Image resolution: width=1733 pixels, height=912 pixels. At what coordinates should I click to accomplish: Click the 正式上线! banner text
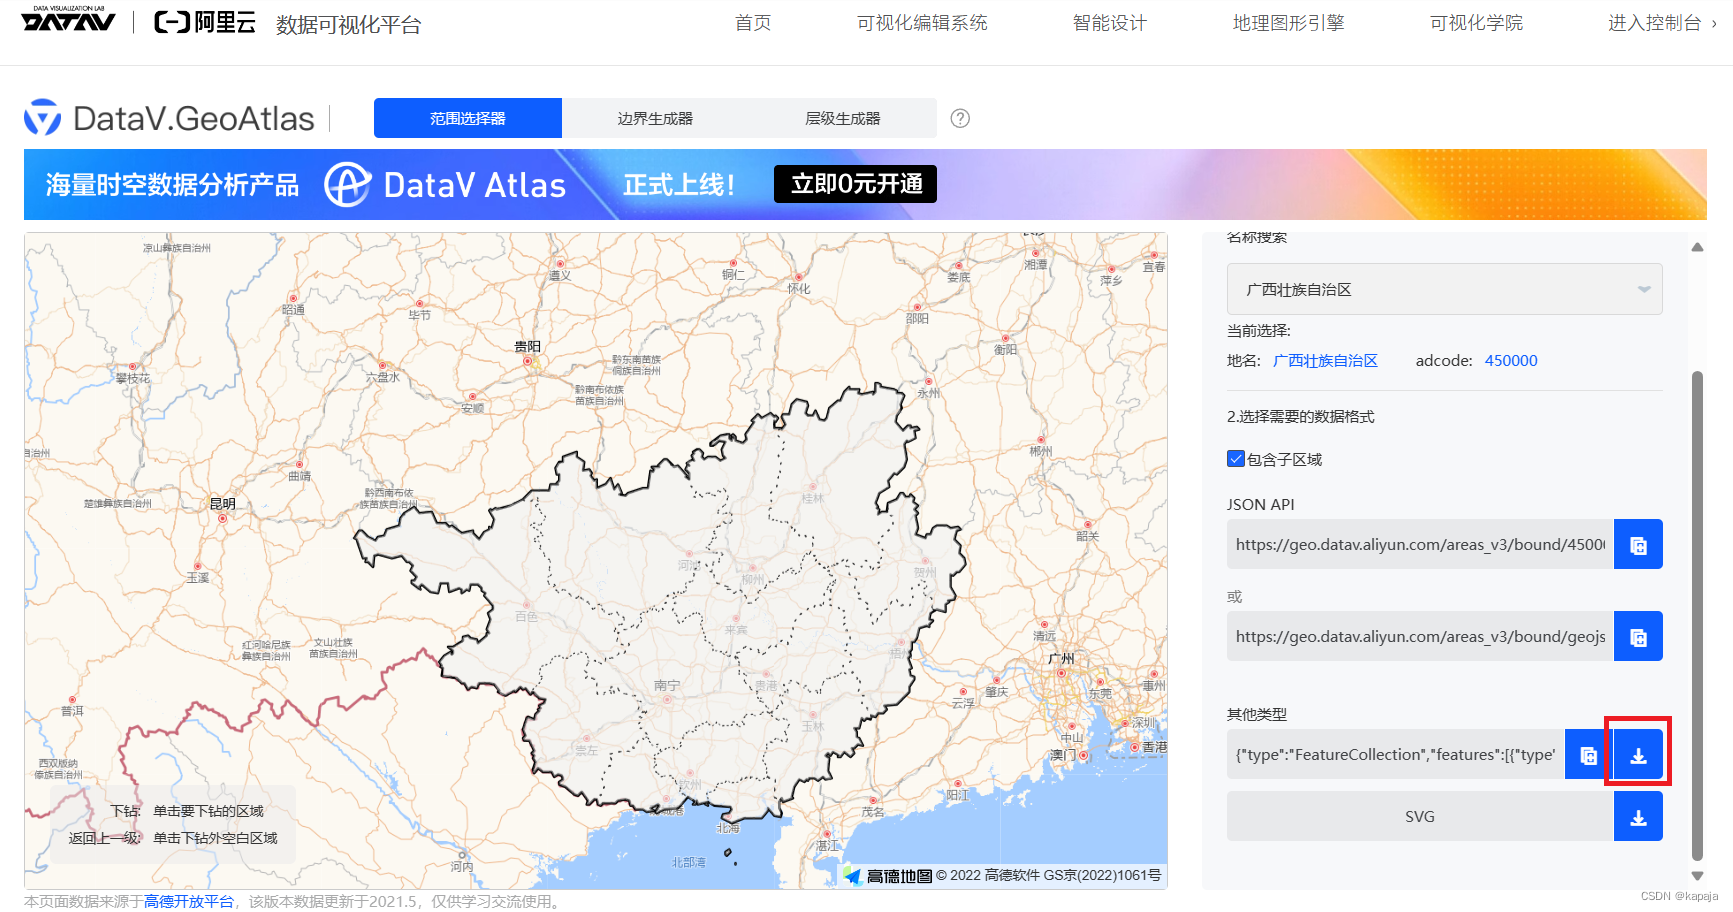679,185
